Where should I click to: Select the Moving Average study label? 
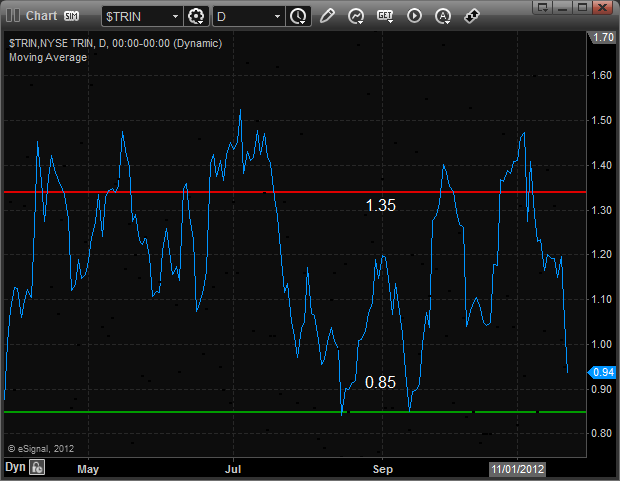48,57
